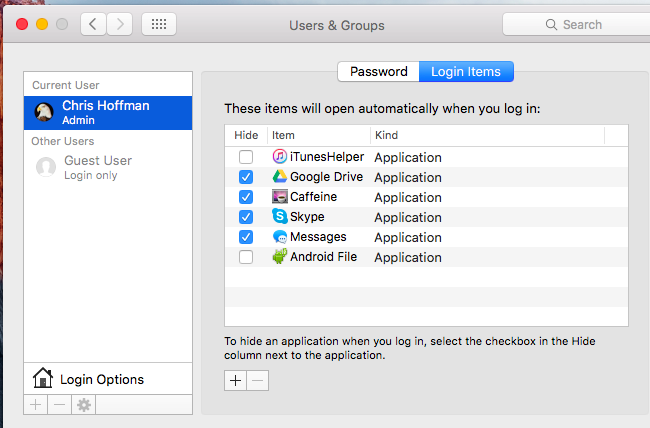Uncheck Hide checkbox for Google Drive
Image resolution: width=650 pixels, height=428 pixels.
246,177
